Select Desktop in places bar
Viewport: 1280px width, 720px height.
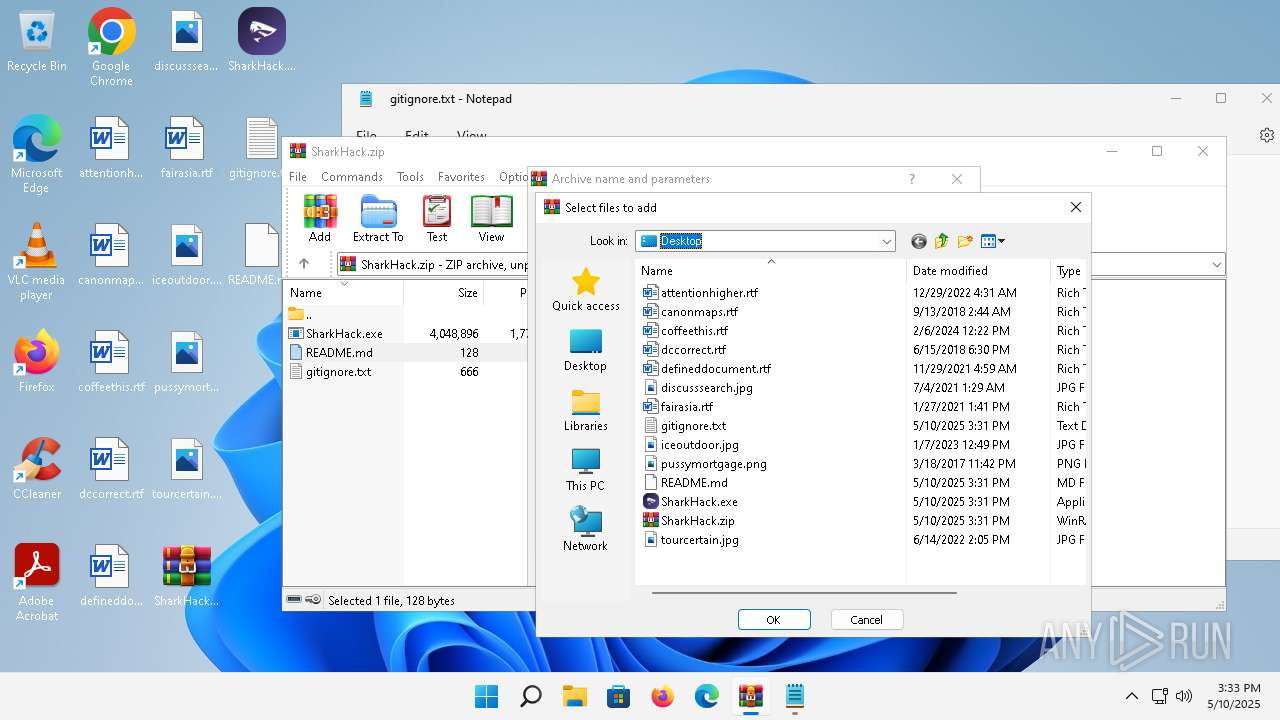pos(586,350)
